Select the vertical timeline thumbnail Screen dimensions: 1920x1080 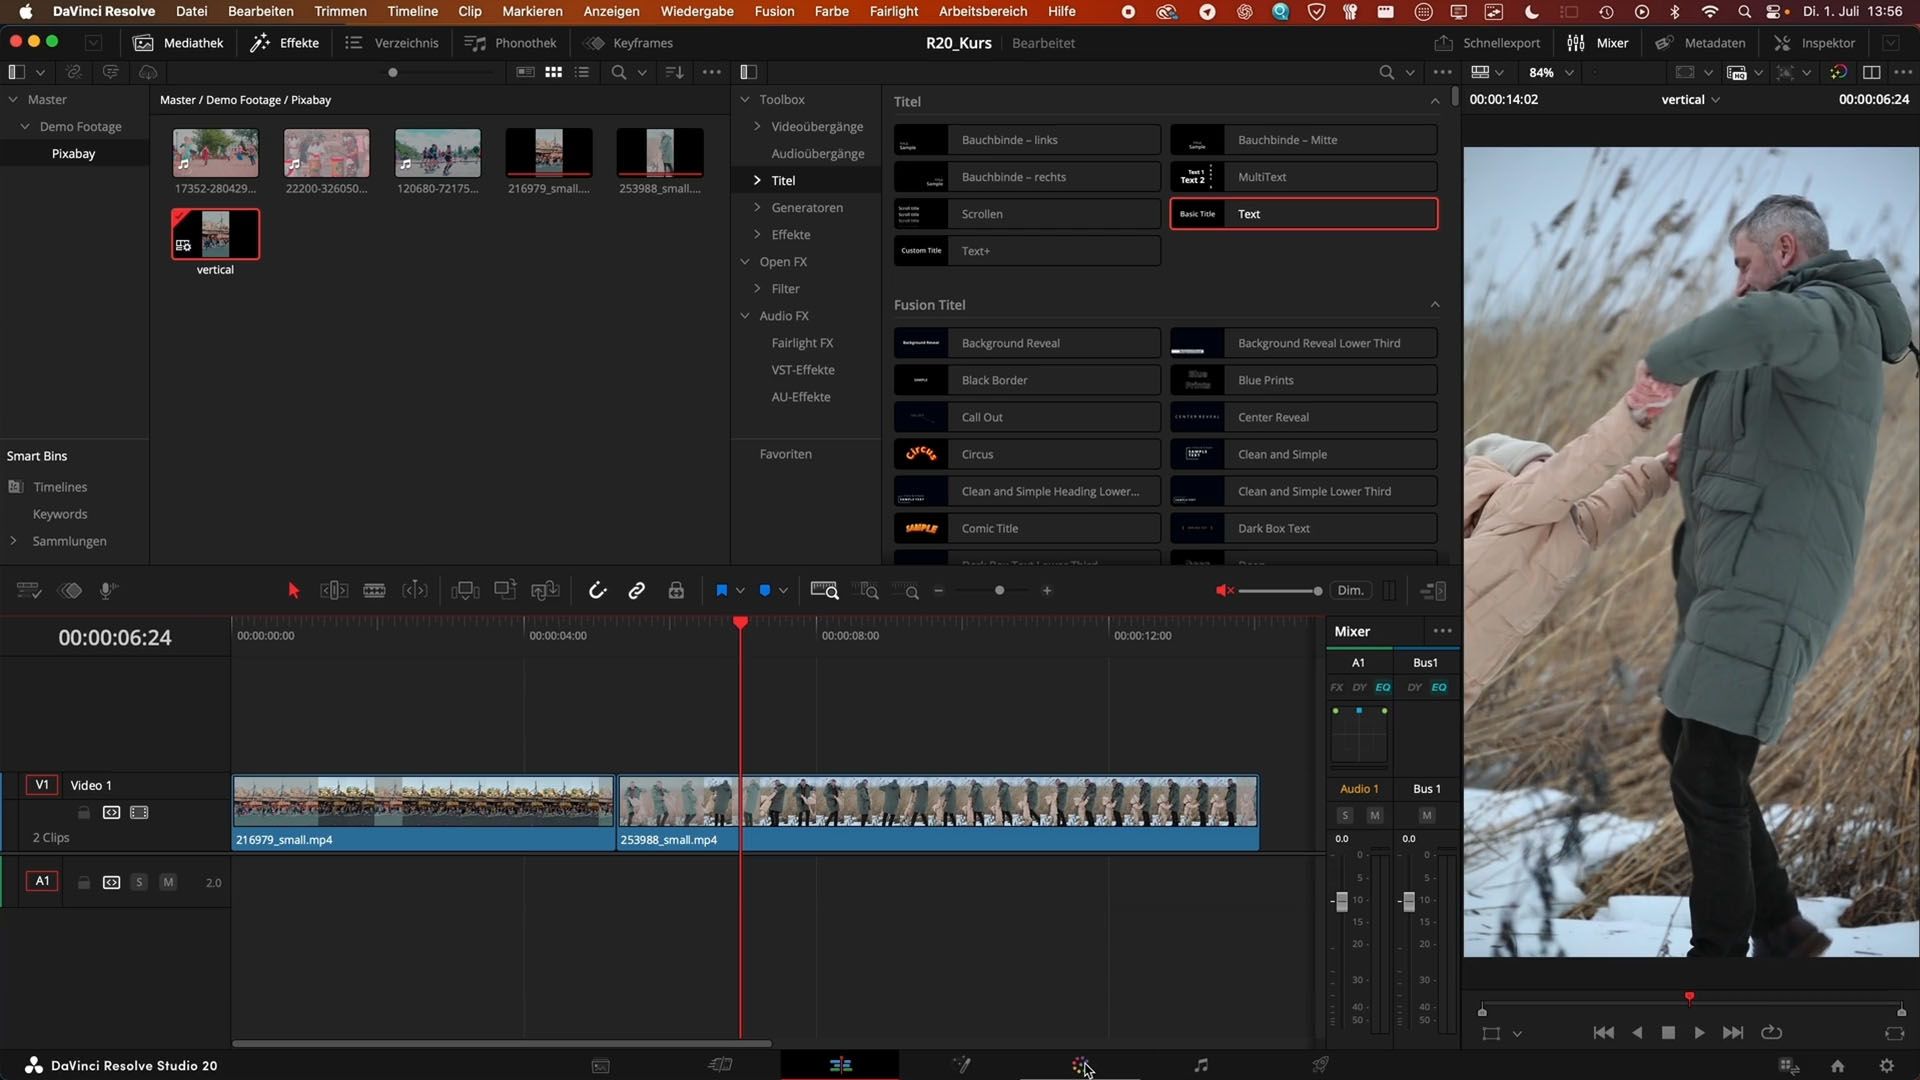point(215,234)
